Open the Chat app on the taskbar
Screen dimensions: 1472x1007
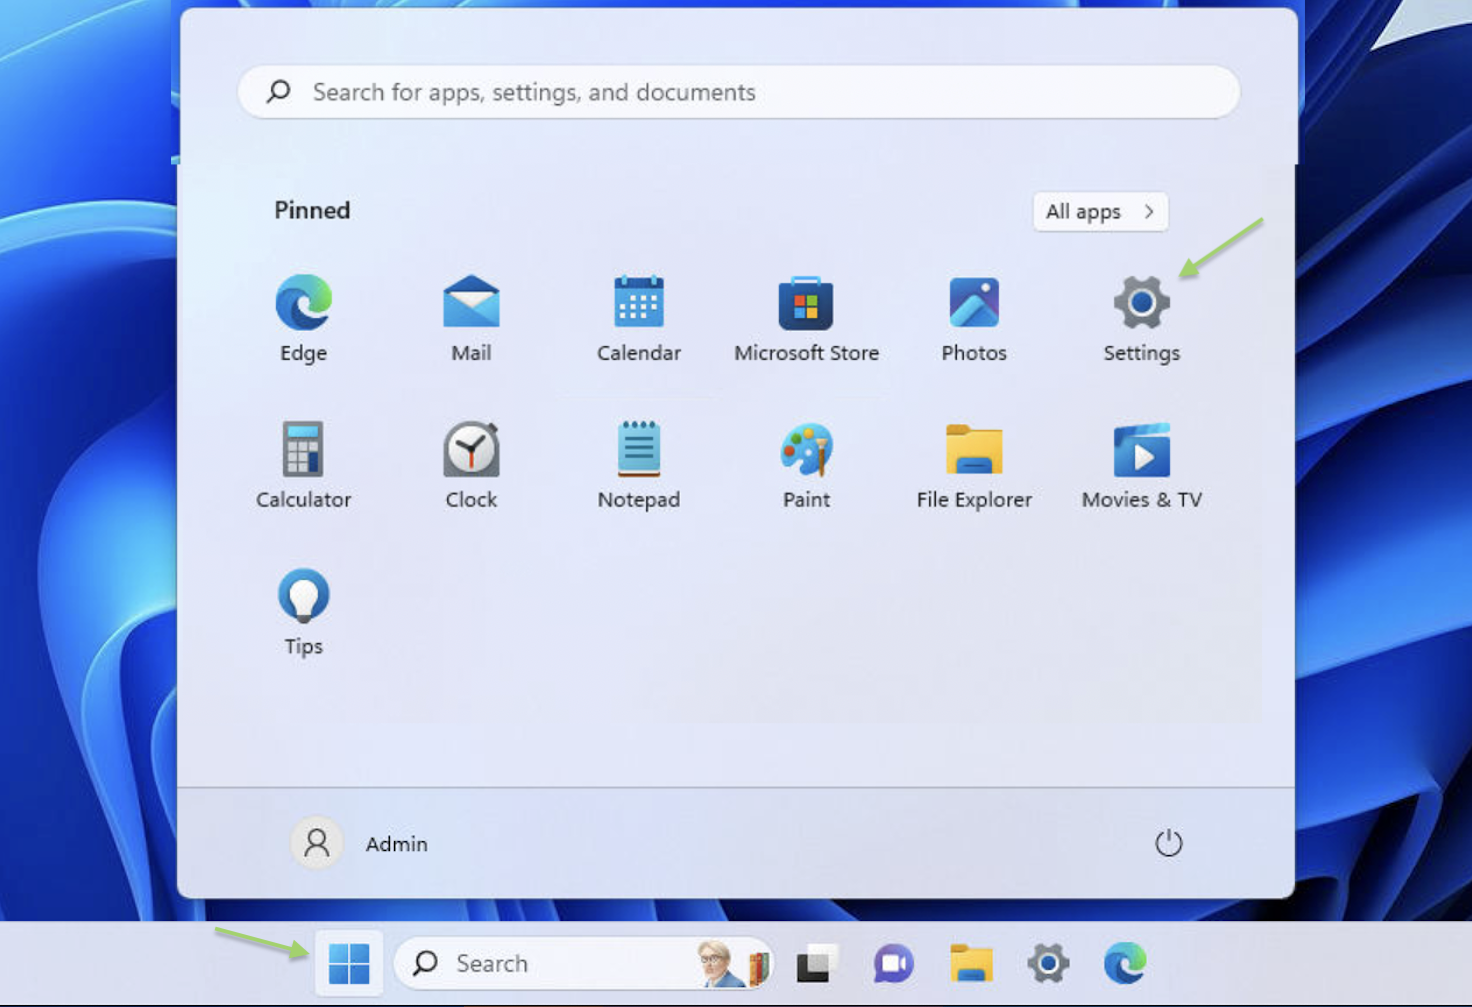point(893,963)
